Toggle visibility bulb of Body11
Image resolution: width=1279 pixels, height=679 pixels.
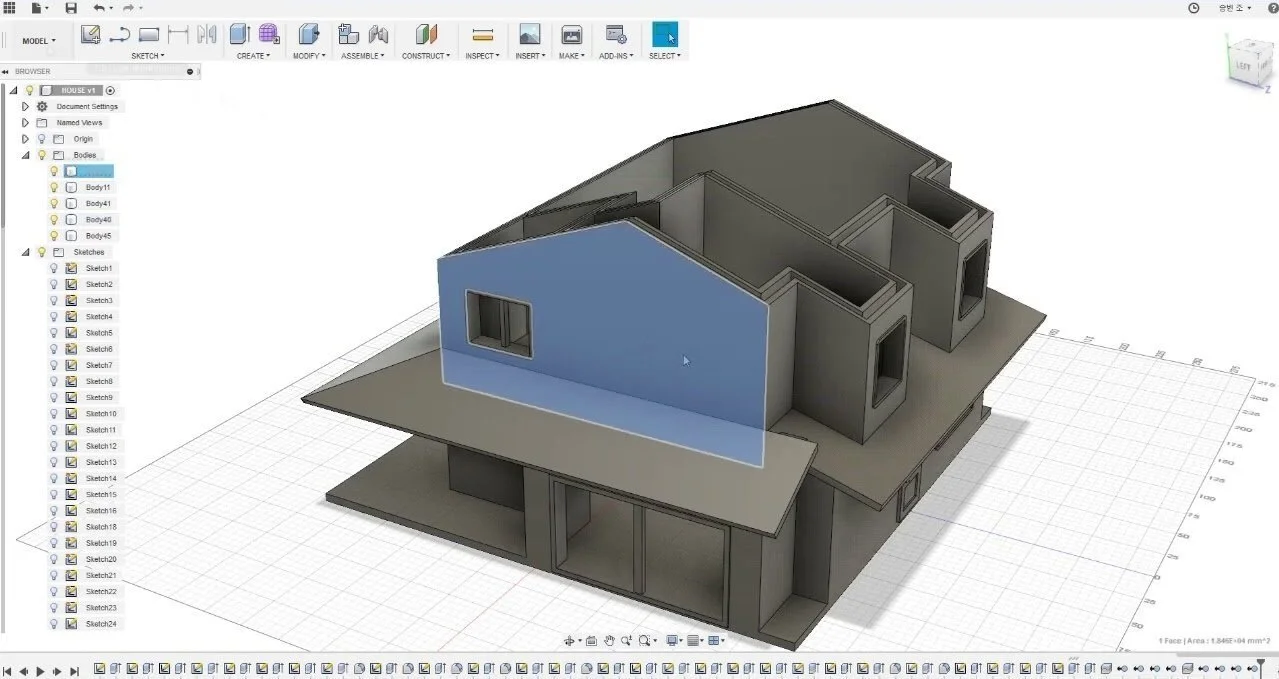click(x=54, y=187)
